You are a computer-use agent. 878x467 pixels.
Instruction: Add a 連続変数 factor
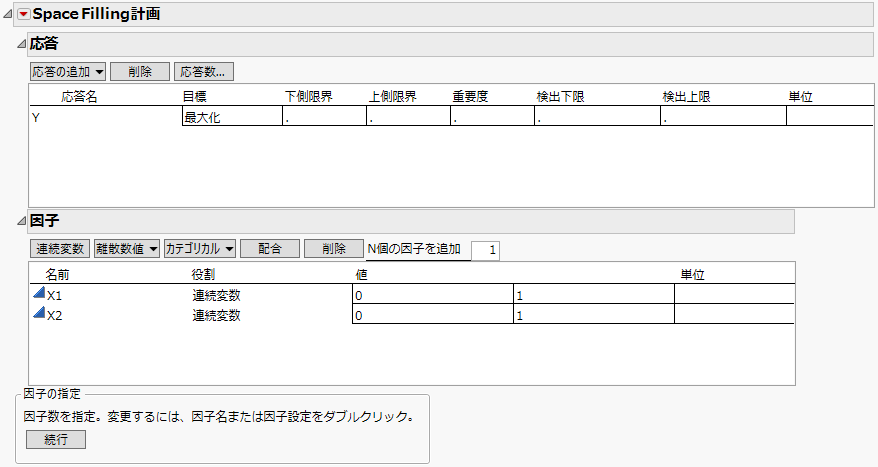tap(60, 249)
